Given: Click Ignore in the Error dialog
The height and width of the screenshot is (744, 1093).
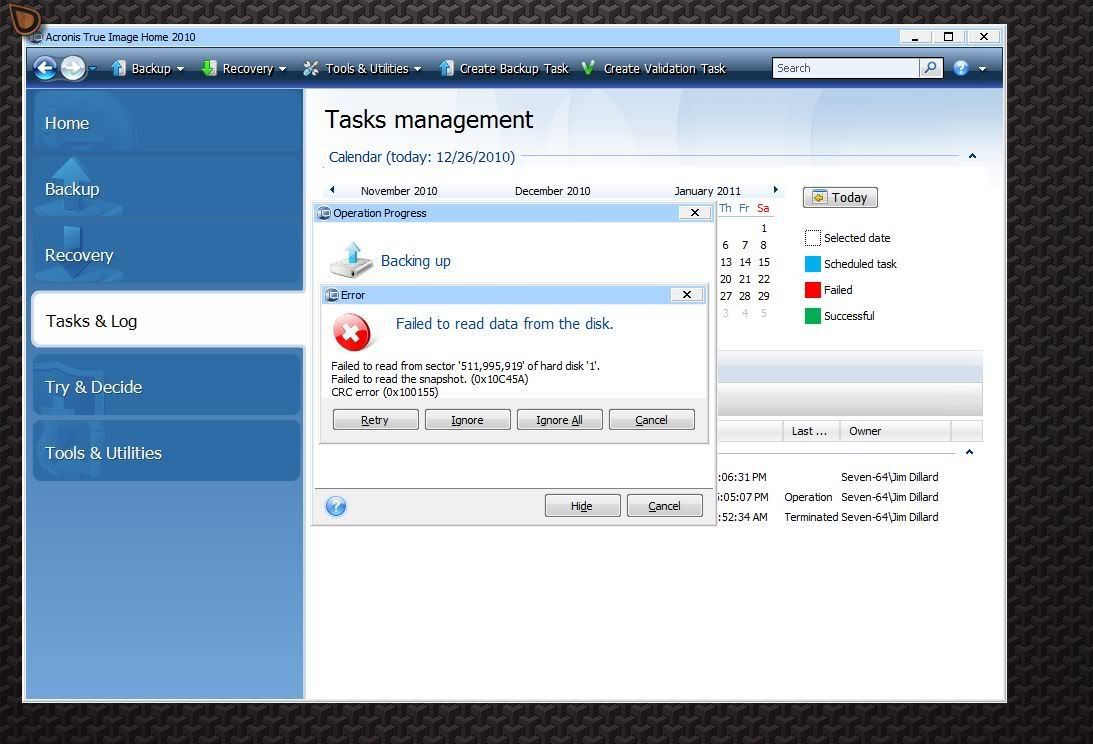Looking at the screenshot, I should (468, 420).
